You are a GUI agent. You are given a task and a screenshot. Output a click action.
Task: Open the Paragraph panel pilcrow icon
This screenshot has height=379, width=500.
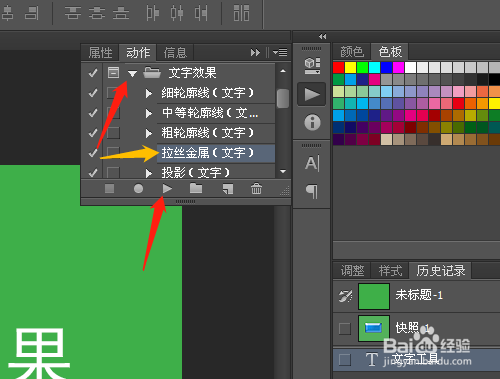click(312, 191)
